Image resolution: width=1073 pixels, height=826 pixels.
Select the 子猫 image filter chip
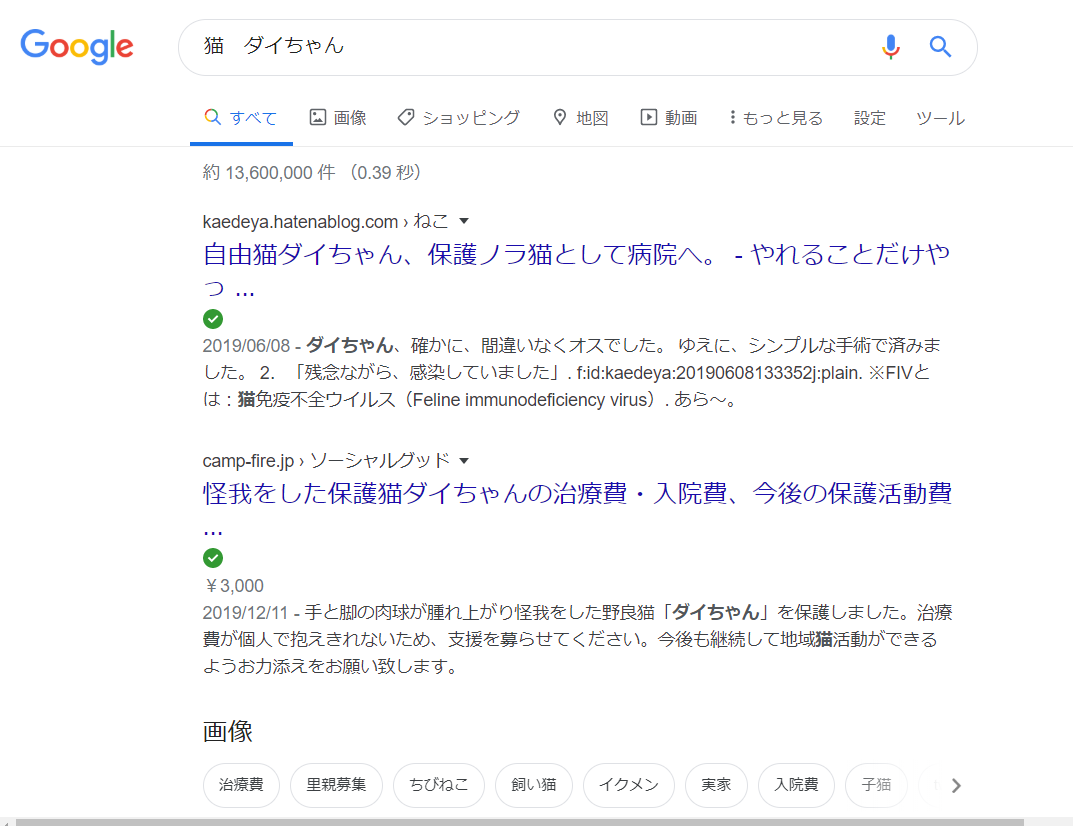[876, 785]
